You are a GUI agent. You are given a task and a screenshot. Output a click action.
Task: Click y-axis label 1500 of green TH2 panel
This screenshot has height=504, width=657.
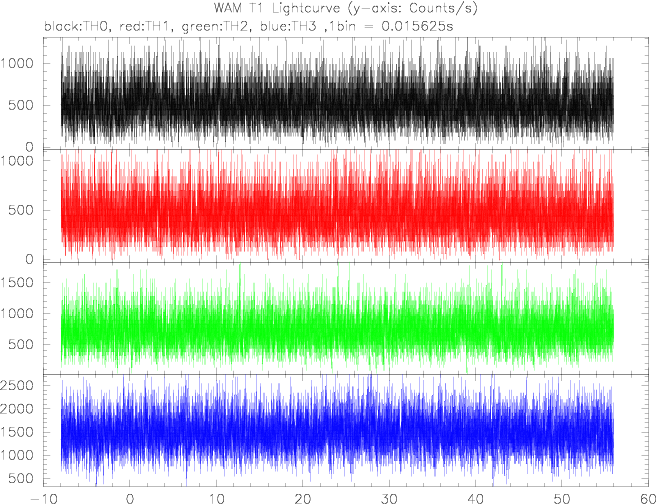click(x=17, y=283)
